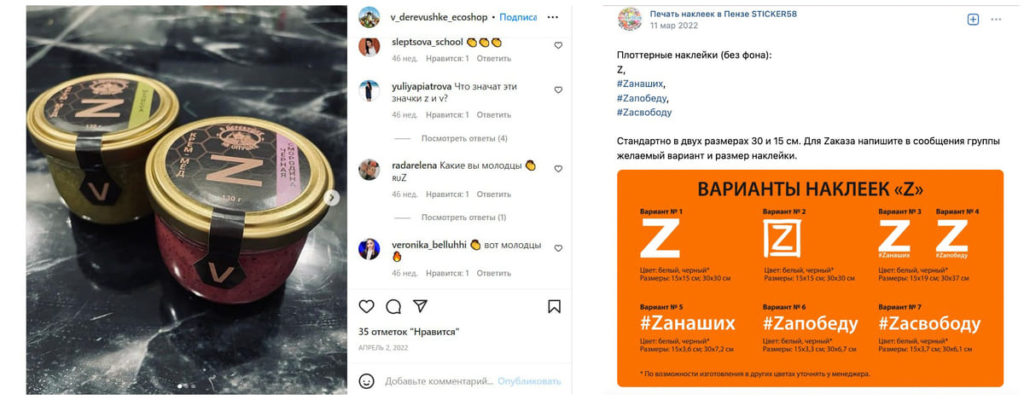Open the emoji picker smiley icon
The height and width of the screenshot is (400, 1024).
coord(367,380)
